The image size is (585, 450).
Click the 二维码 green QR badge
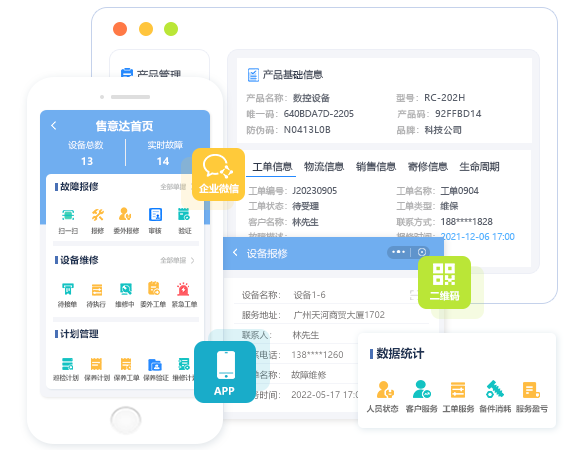click(444, 282)
